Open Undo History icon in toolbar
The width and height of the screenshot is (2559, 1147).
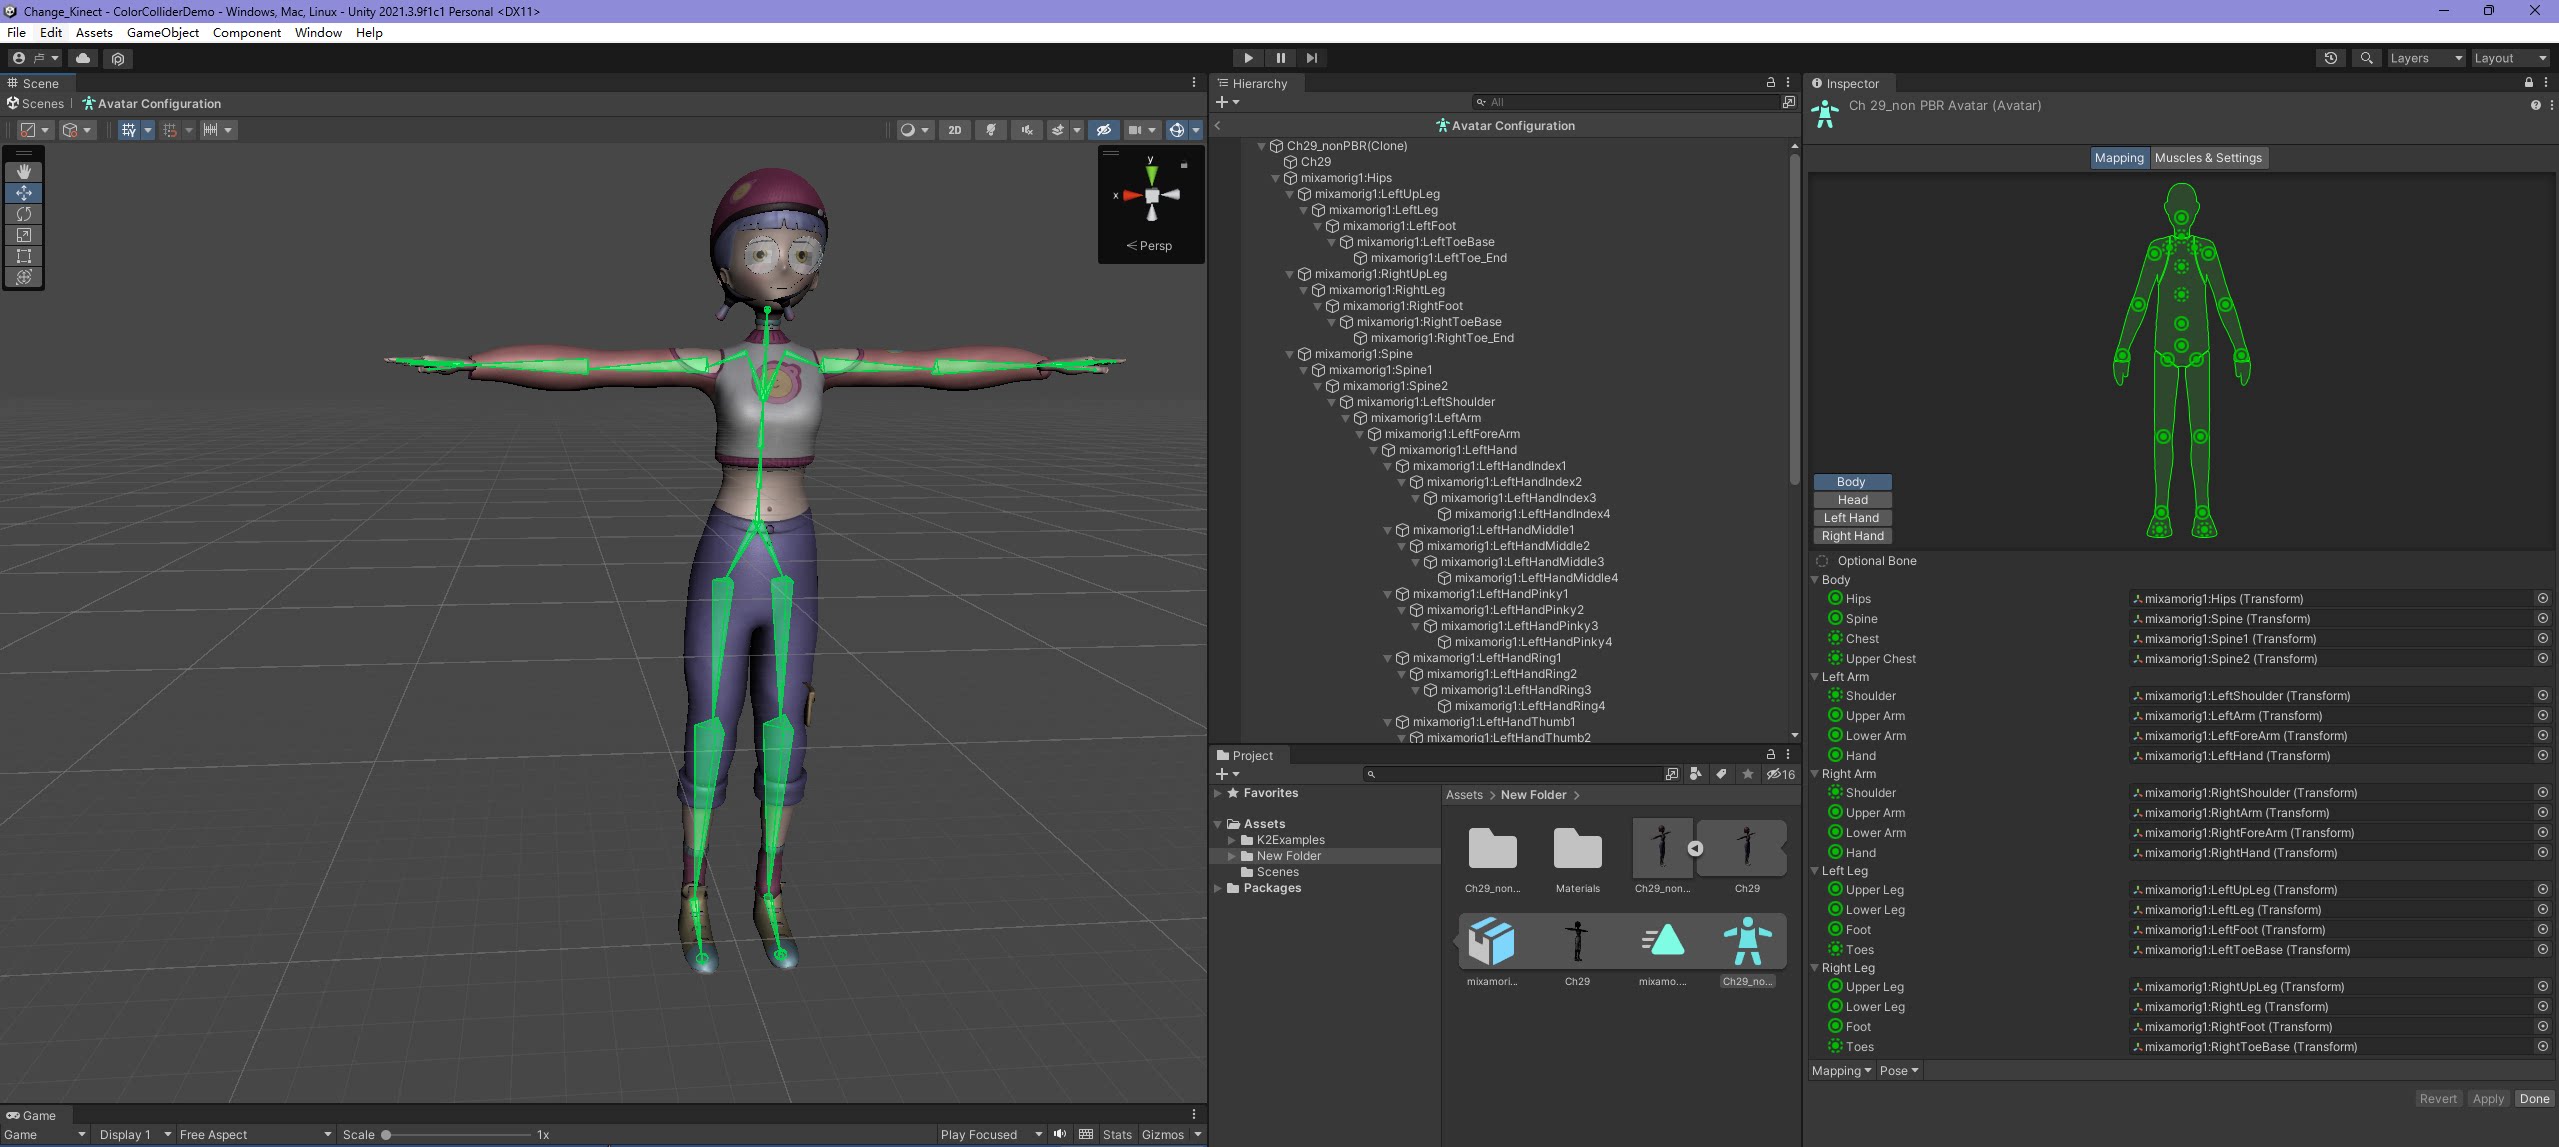pyautogui.click(x=2331, y=58)
